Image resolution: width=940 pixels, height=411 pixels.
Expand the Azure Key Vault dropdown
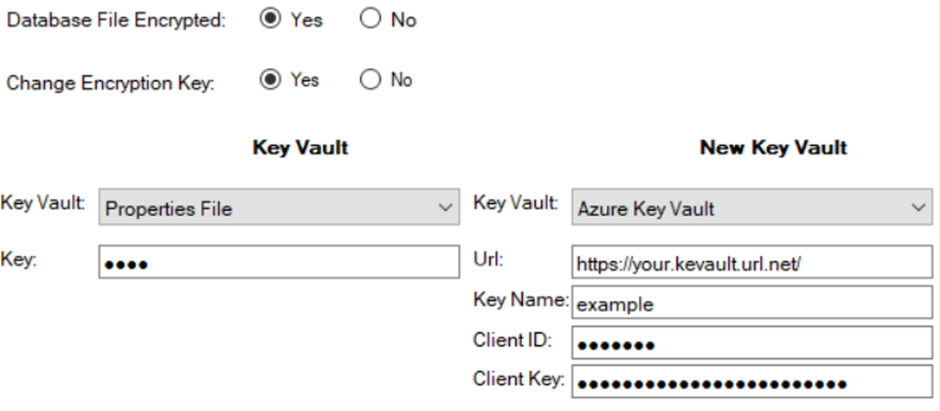[x=751, y=209]
